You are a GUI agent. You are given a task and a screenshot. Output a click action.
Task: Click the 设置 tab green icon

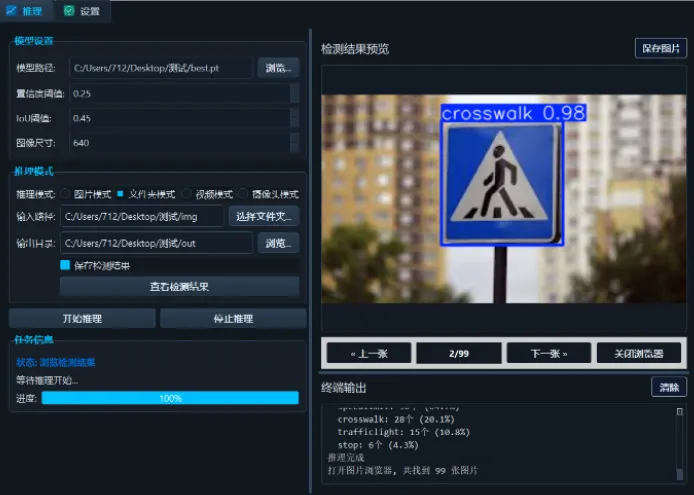[69, 11]
